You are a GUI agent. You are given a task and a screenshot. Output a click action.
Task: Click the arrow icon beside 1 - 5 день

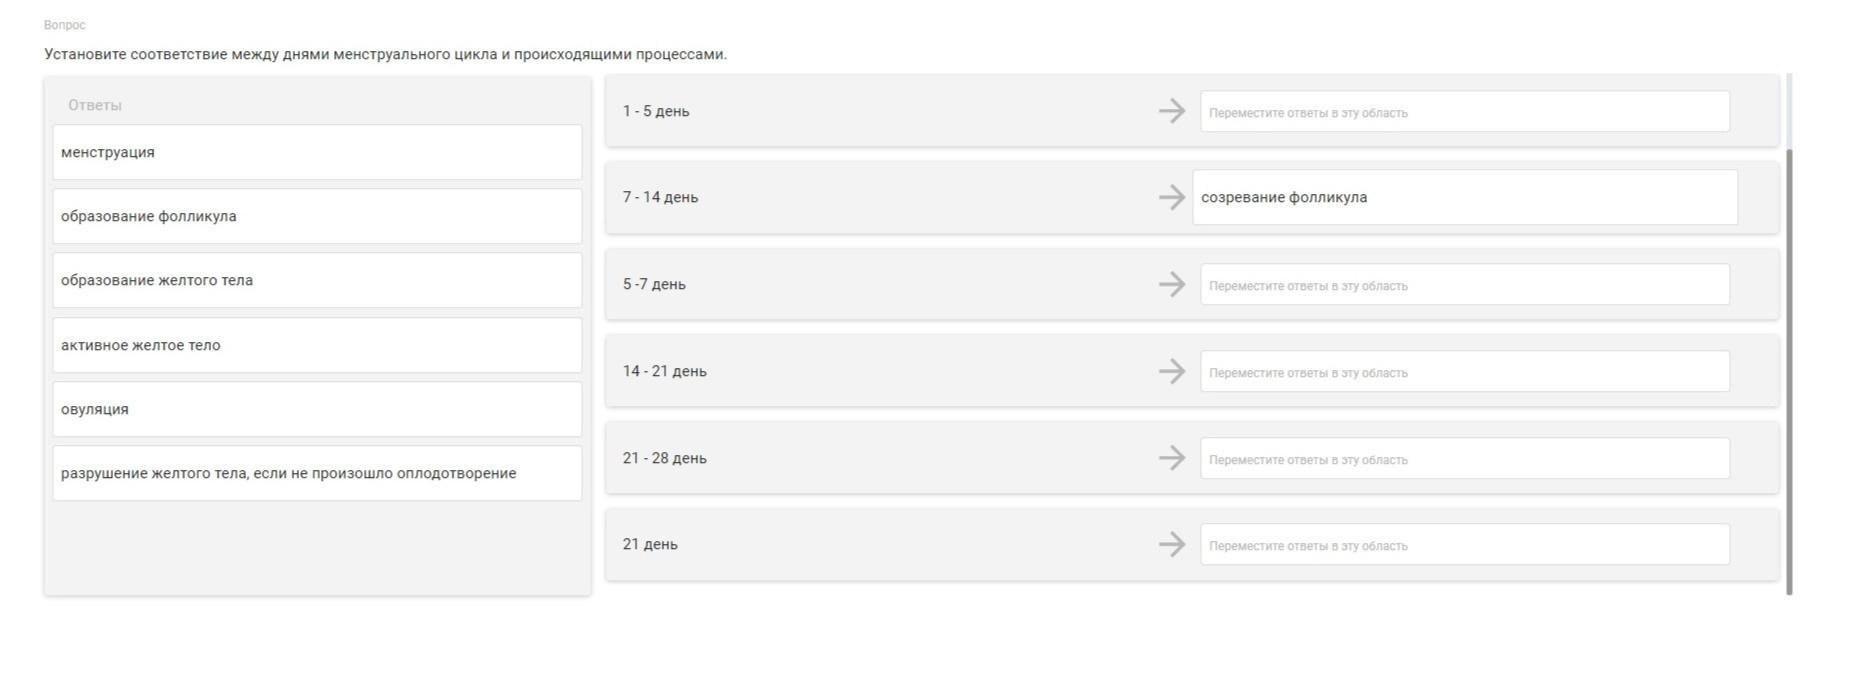tap(1172, 111)
